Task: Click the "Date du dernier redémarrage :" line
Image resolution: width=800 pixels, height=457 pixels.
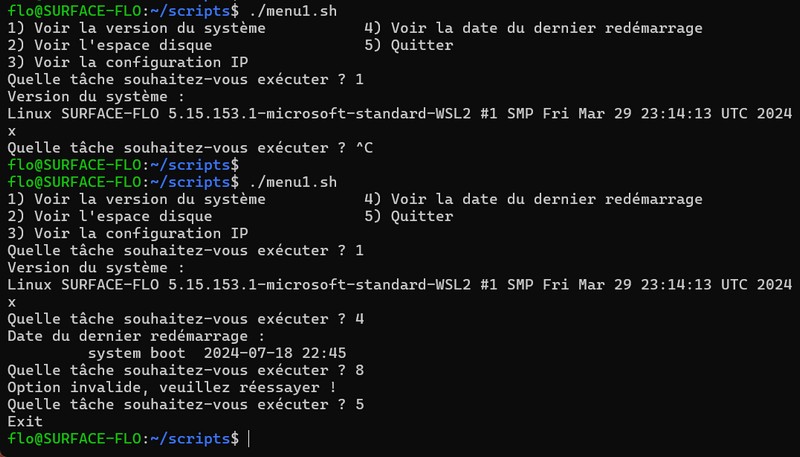Action: [136, 336]
